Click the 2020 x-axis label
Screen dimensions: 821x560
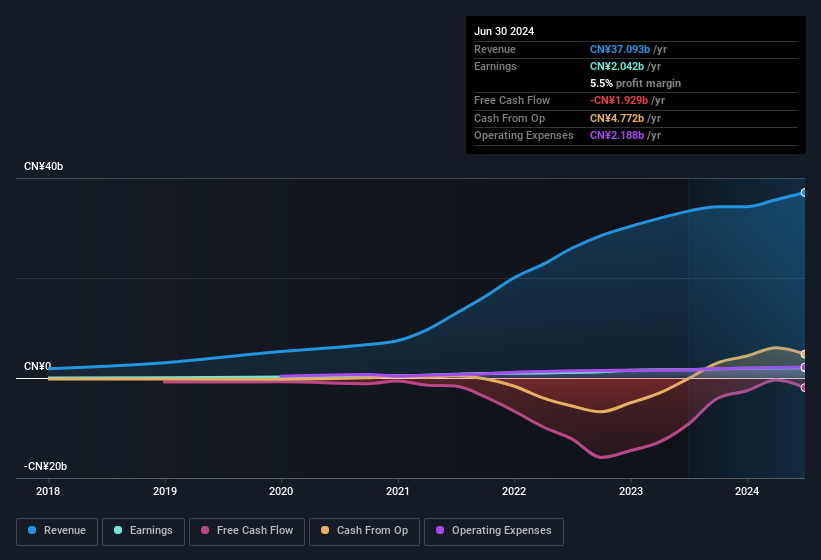click(281, 491)
